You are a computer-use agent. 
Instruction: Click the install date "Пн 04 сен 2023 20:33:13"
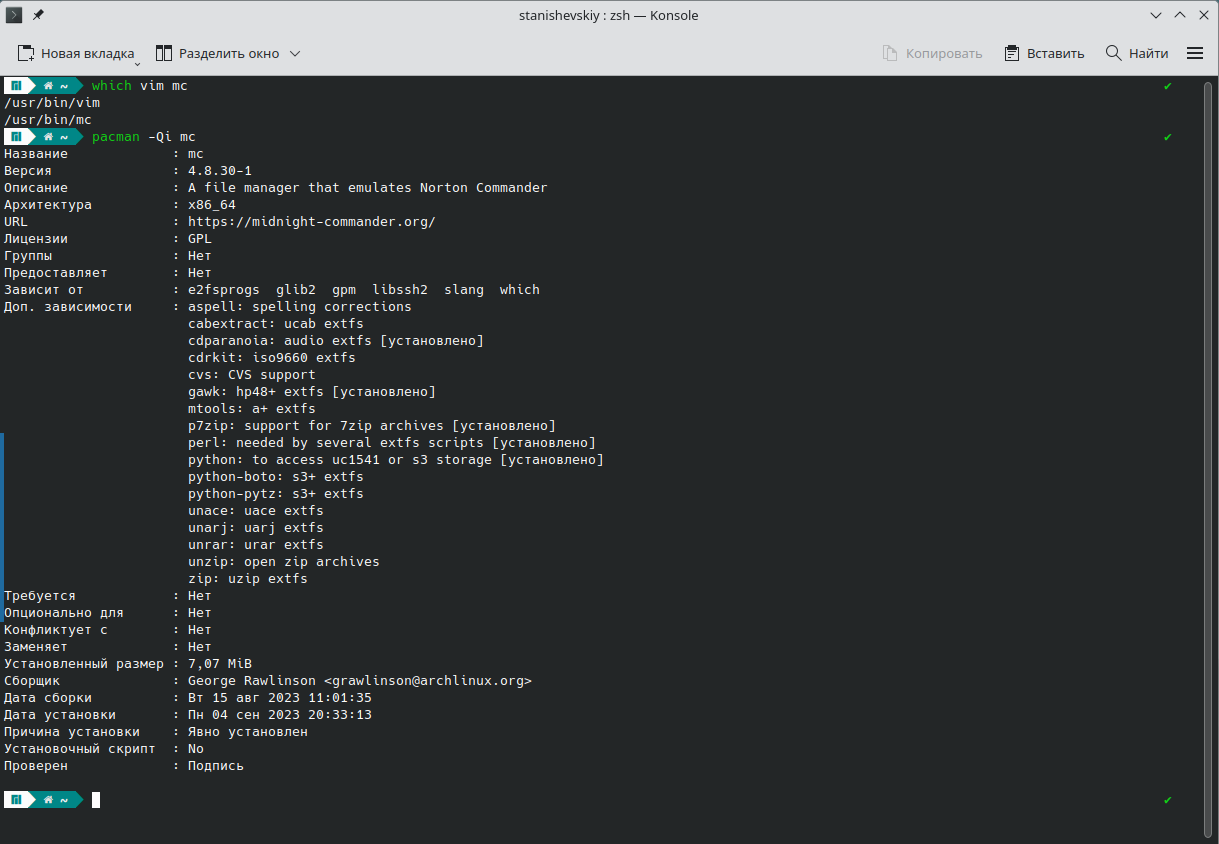coord(280,715)
